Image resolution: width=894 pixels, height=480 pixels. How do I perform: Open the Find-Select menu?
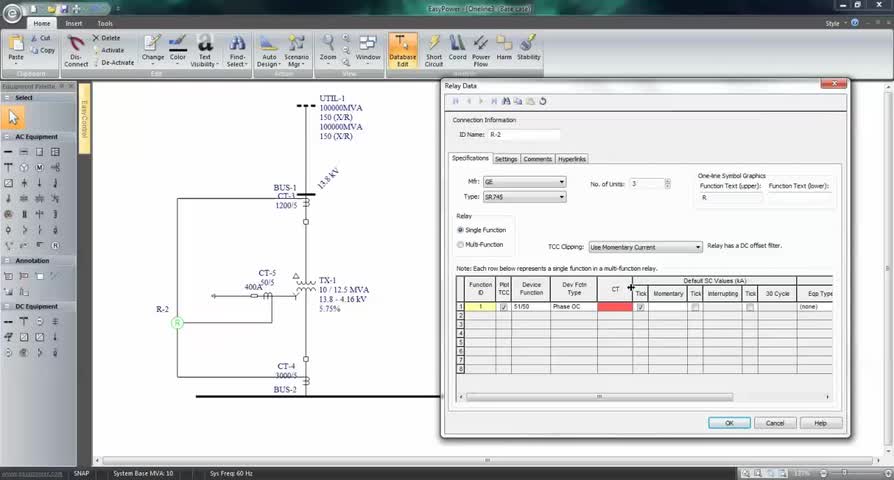(x=237, y=51)
